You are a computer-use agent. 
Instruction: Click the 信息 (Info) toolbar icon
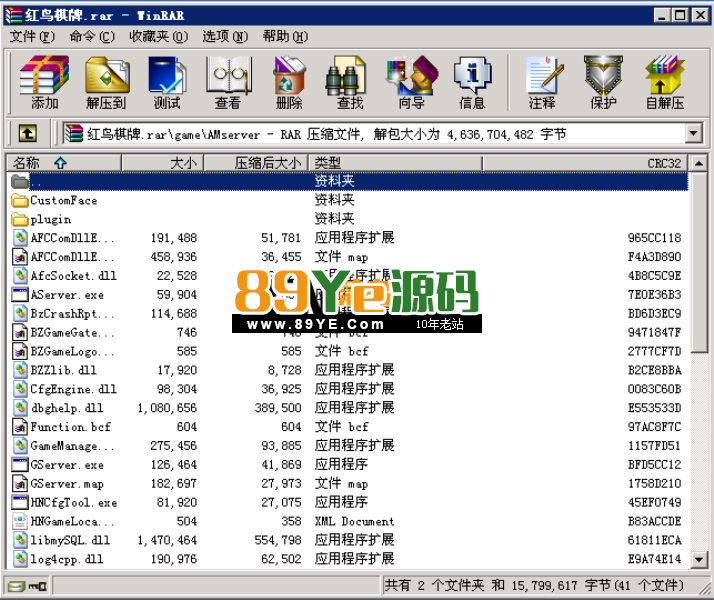coord(472,82)
